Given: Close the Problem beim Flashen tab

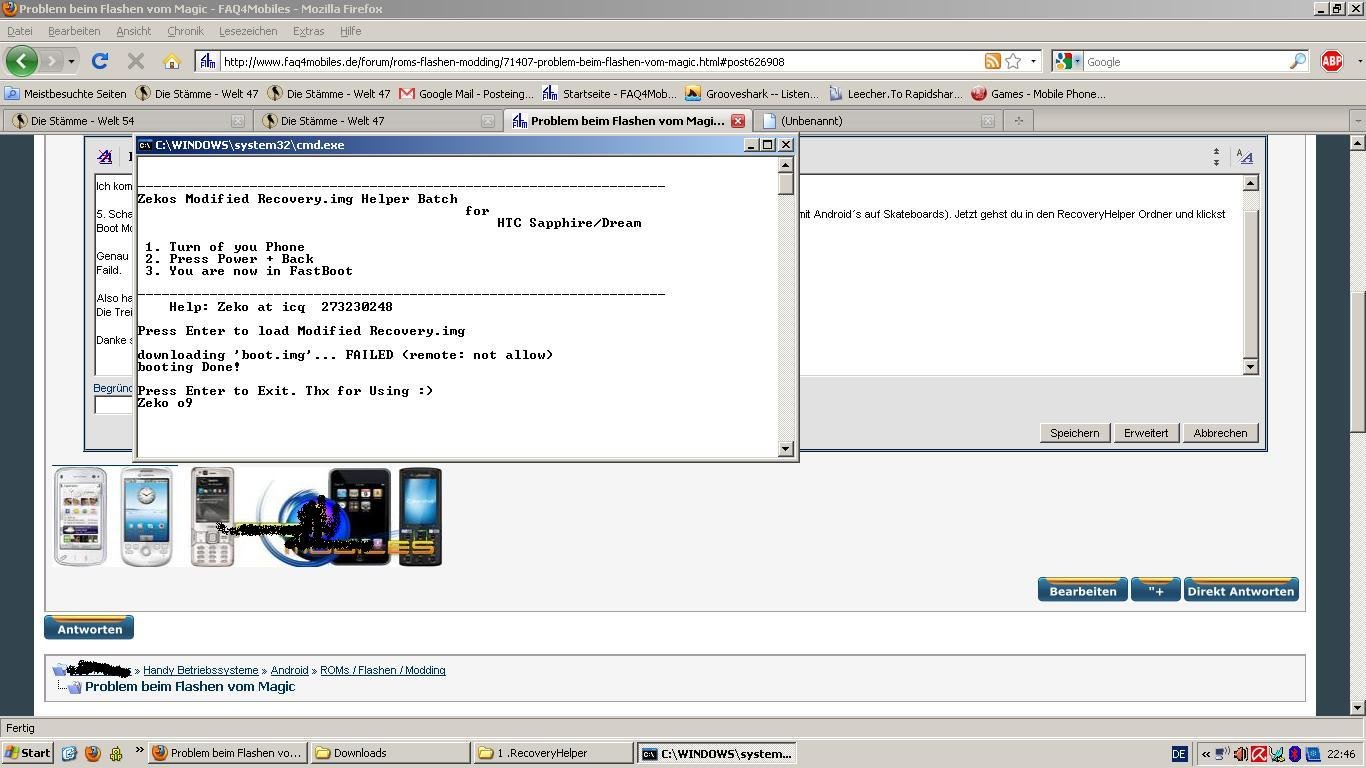Looking at the screenshot, I should point(737,121).
